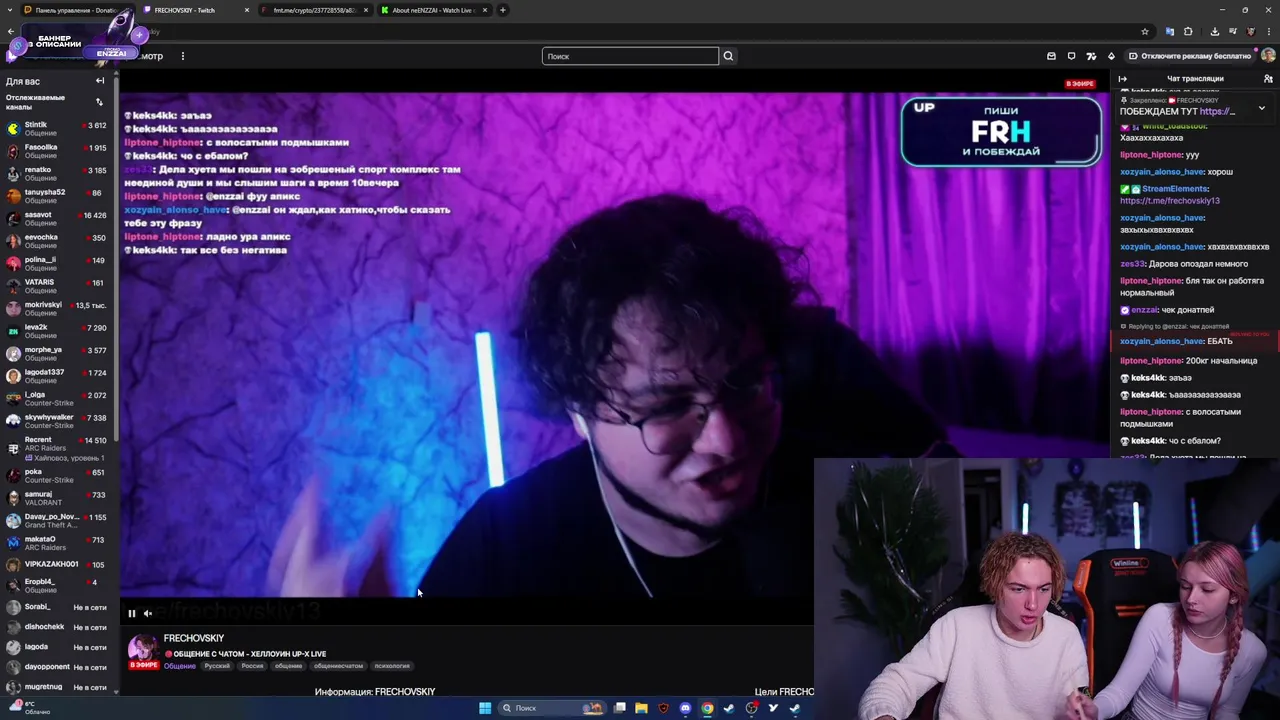Go back with the browser back arrow
The image size is (1280, 720).
tap(11, 31)
